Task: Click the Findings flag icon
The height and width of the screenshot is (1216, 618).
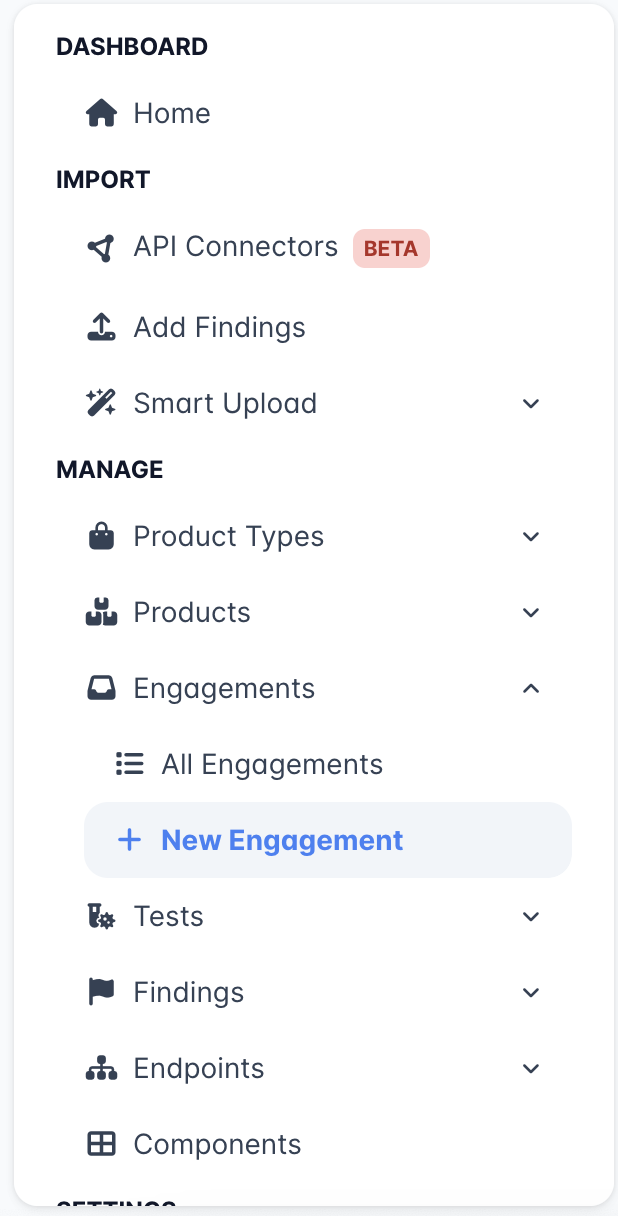Action: coord(102,993)
